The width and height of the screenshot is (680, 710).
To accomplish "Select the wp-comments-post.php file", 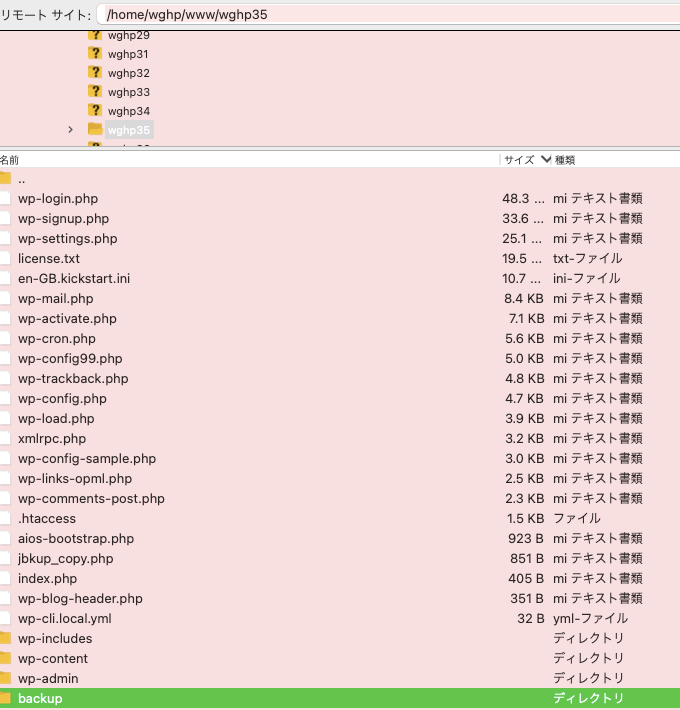I will (91, 499).
